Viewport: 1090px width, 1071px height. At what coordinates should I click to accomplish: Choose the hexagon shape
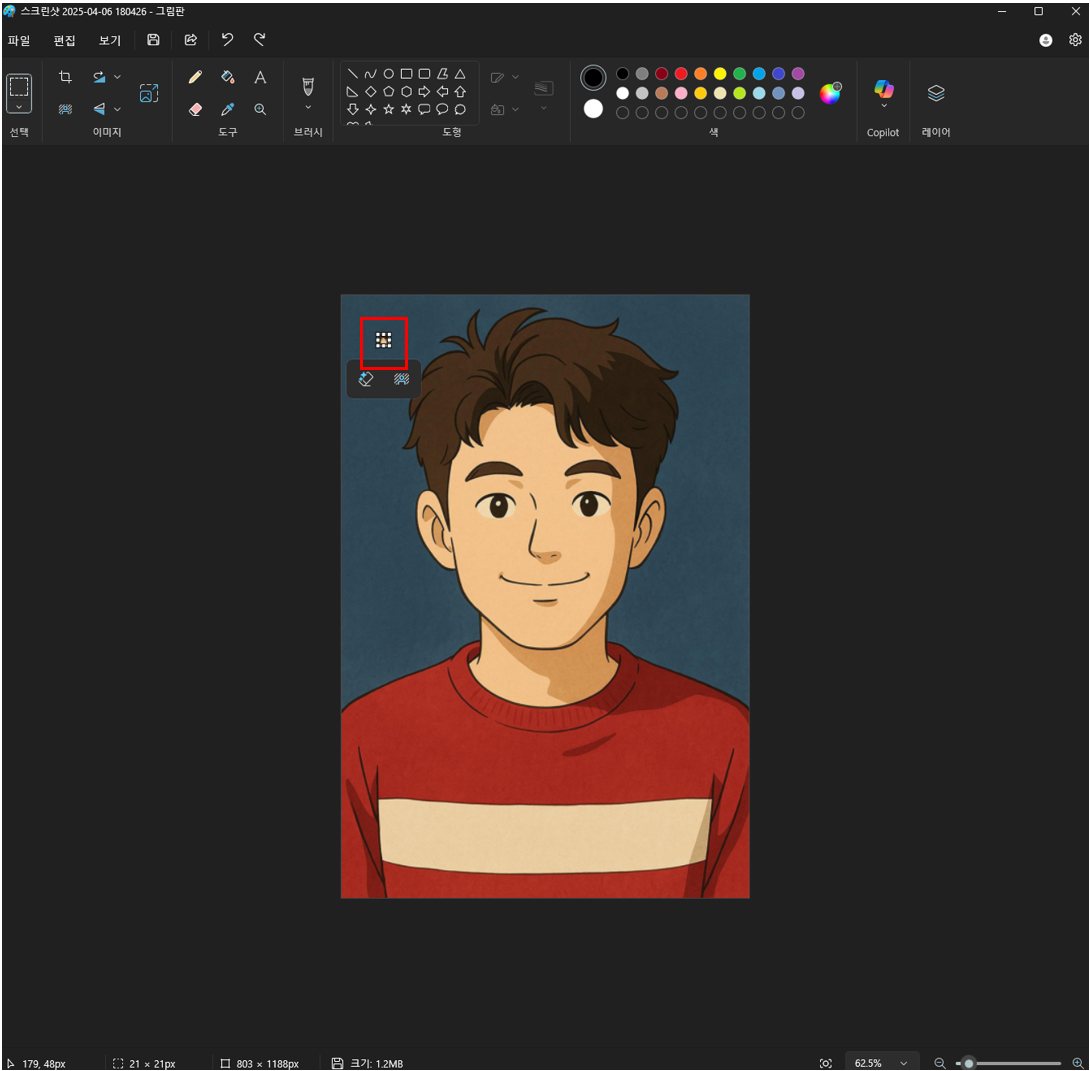407,92
